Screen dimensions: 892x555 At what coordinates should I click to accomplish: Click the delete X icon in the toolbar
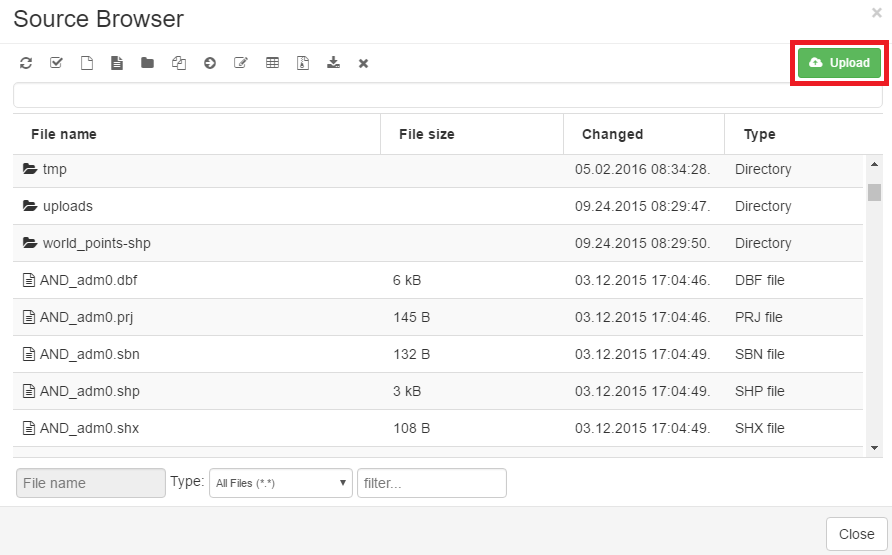[x=364, y=63]
